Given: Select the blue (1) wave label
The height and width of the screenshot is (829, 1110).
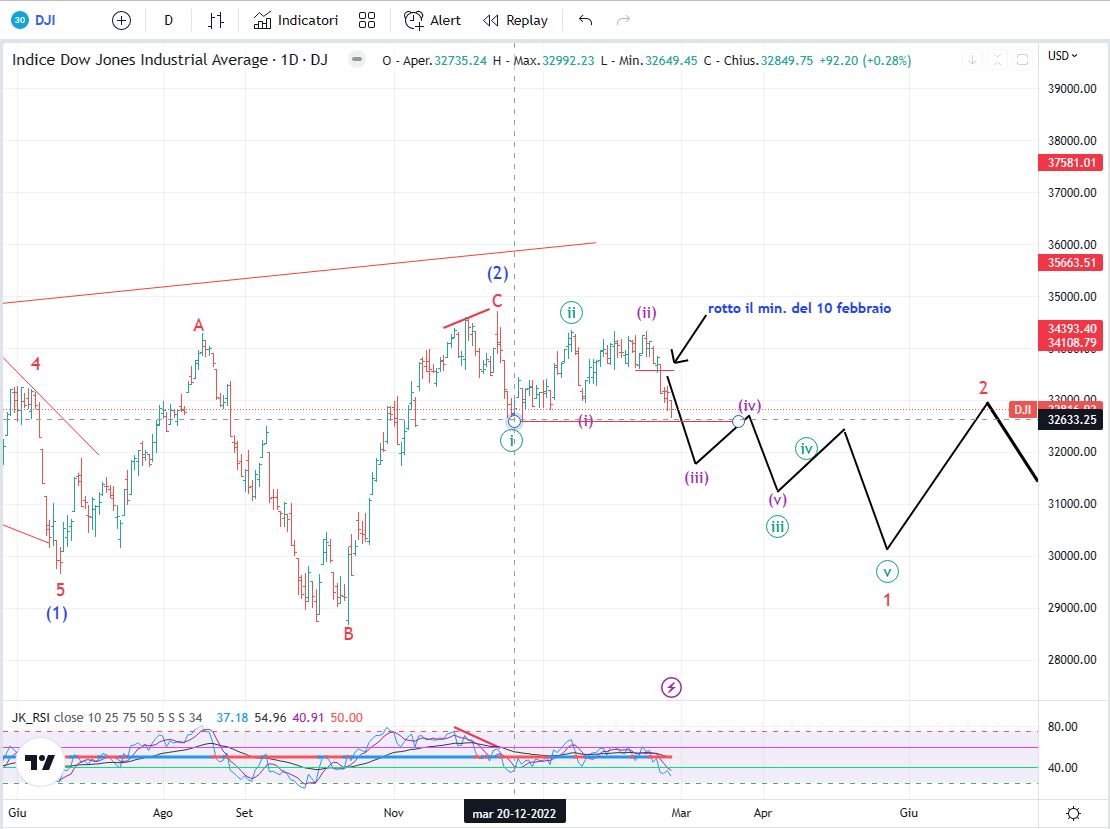Looking at the screenshot, I should click(57, 613).
